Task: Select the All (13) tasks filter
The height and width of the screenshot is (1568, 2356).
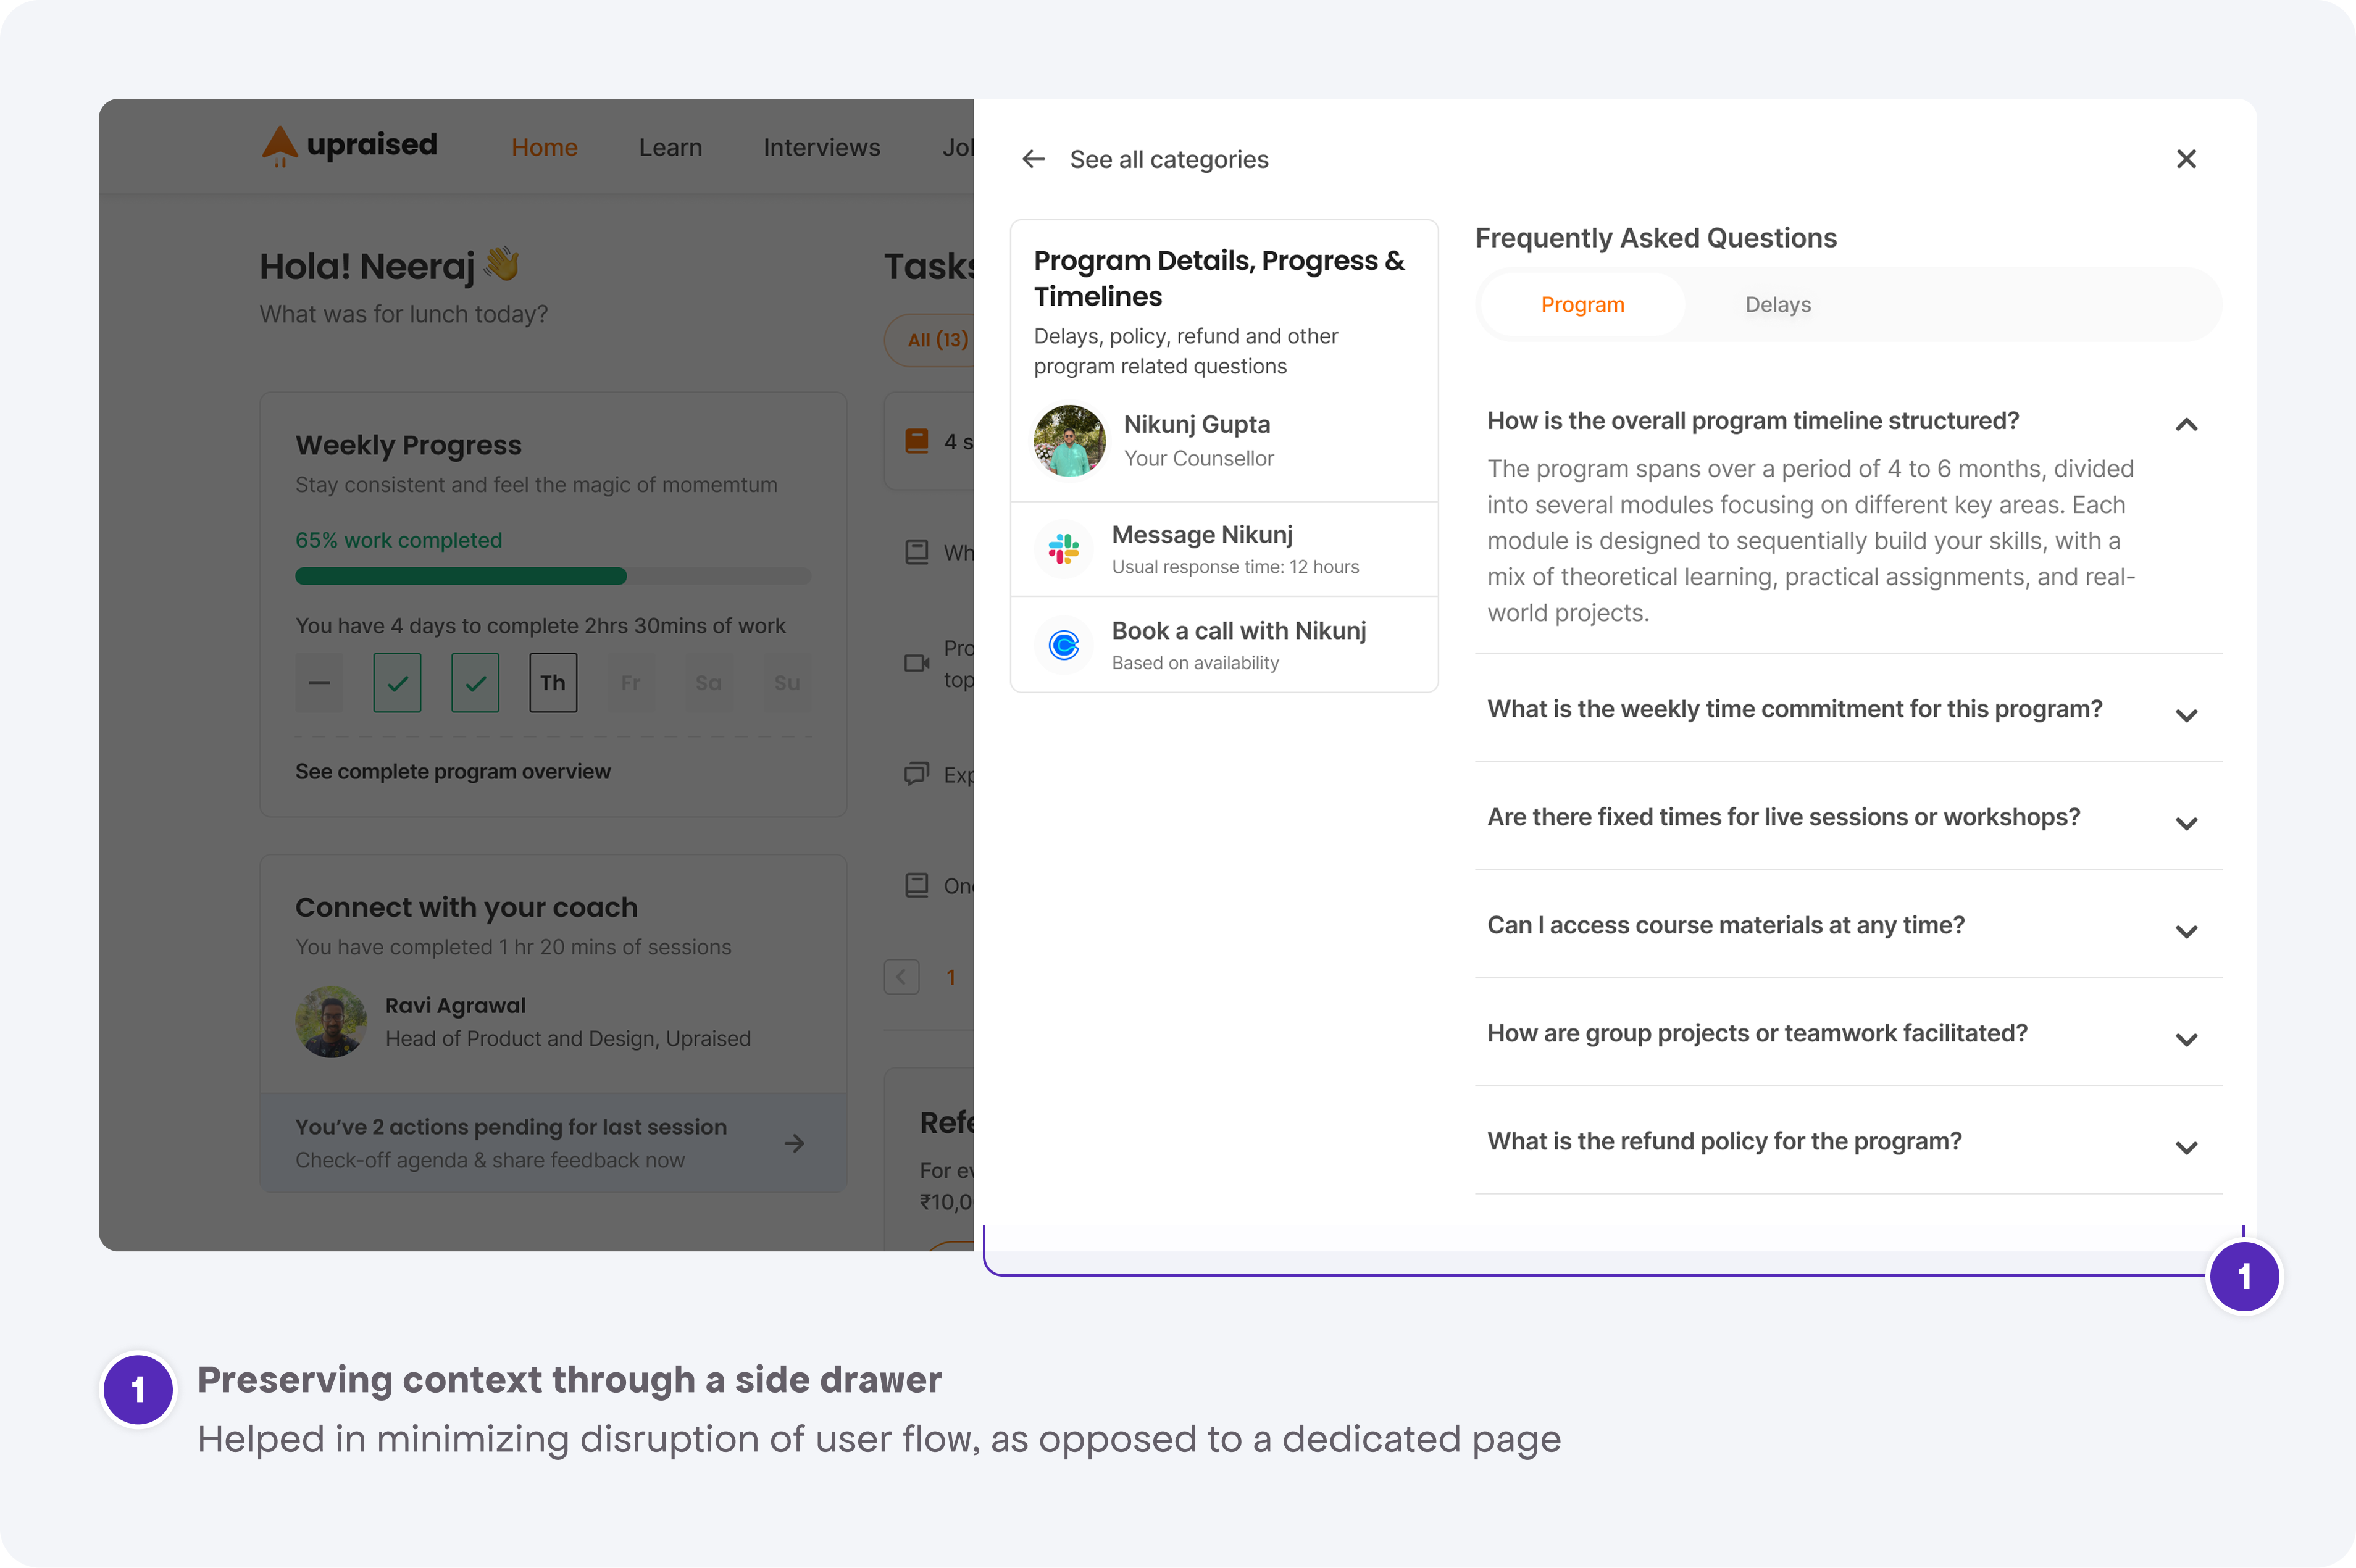Action: point(930,340)
